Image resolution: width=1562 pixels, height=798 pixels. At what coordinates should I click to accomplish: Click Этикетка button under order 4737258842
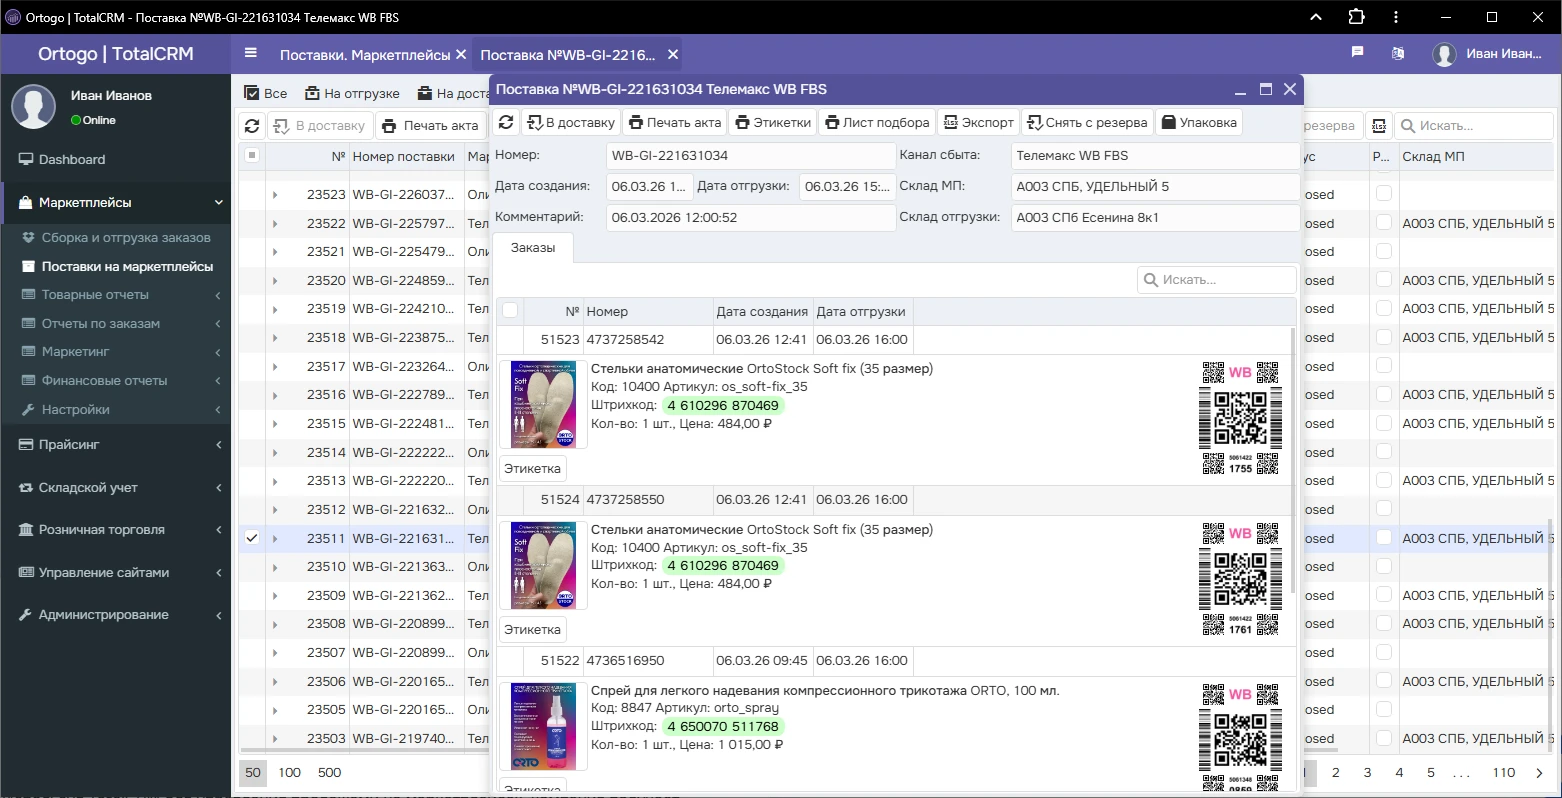point(532,468)
